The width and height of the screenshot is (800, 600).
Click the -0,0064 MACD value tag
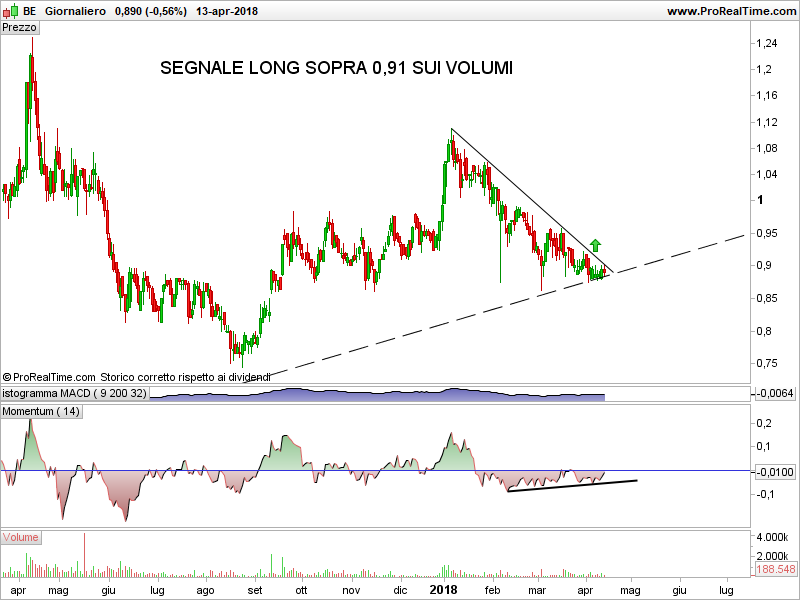tap(774, 393)
